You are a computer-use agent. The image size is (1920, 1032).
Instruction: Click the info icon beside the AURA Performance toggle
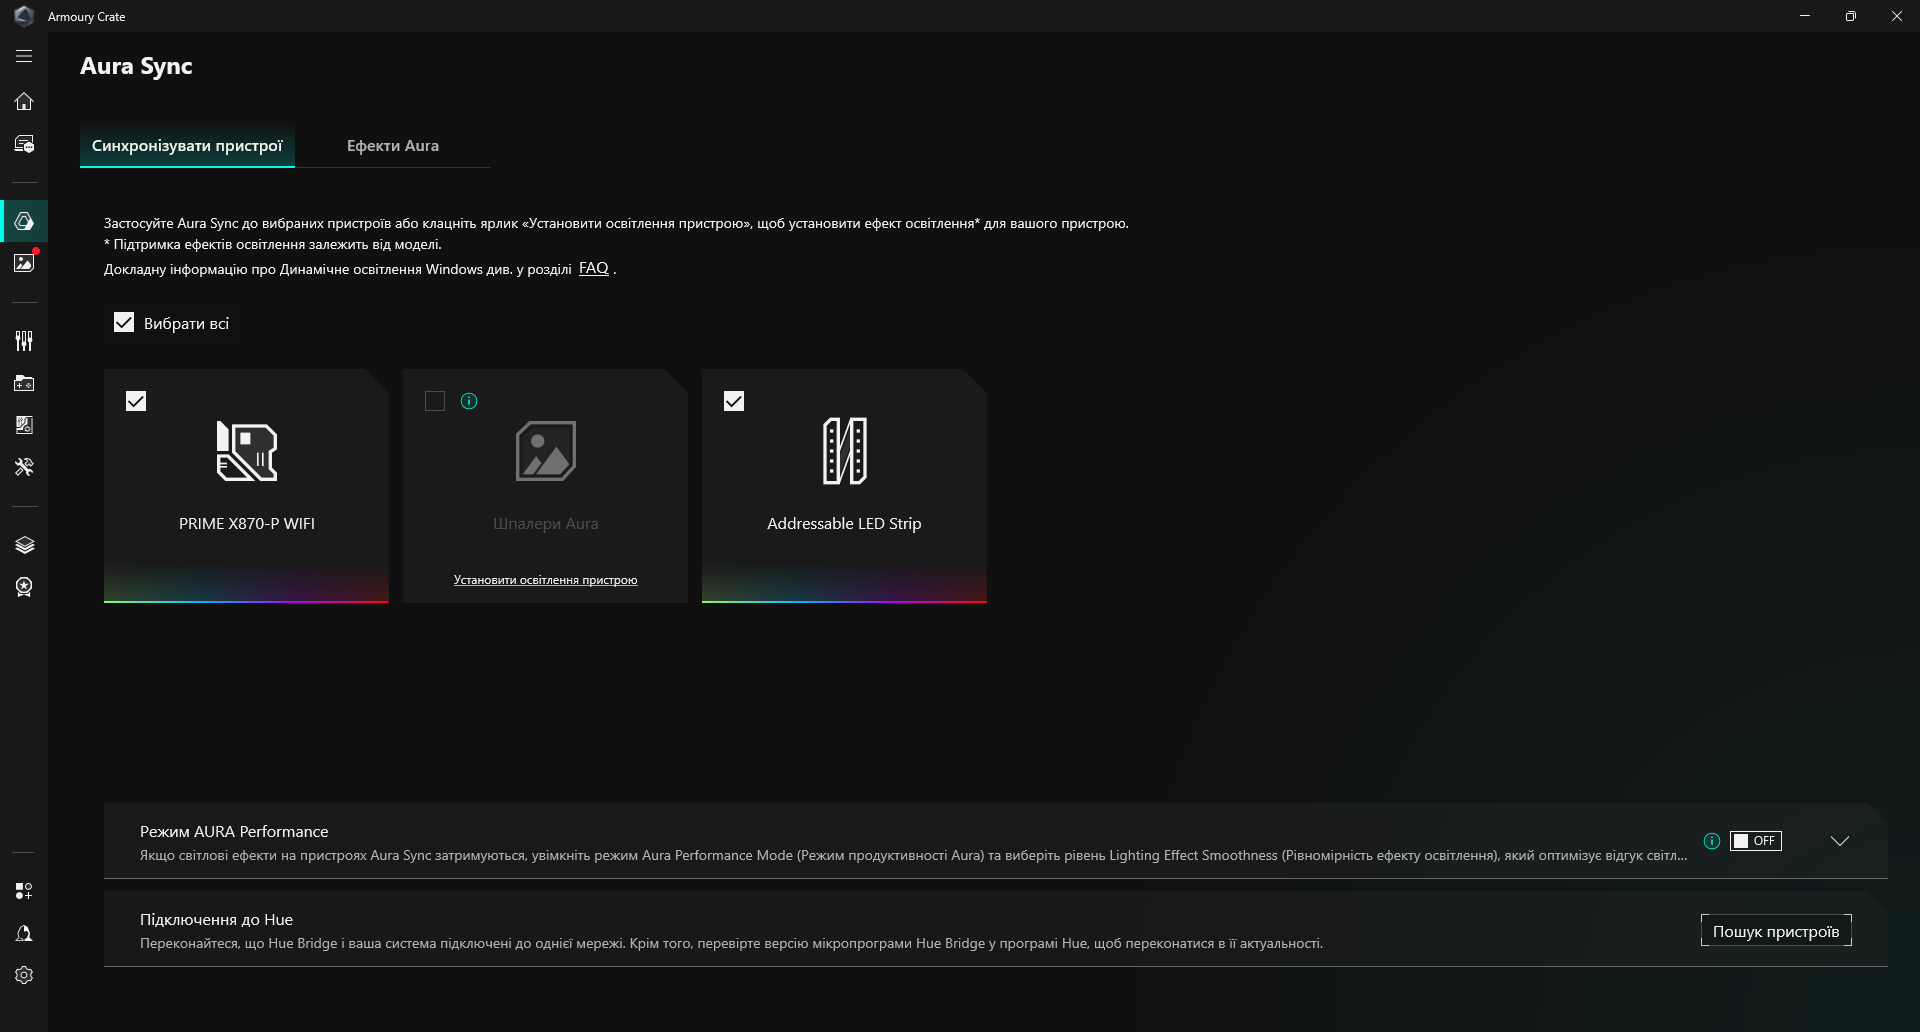click(1712, 841)
